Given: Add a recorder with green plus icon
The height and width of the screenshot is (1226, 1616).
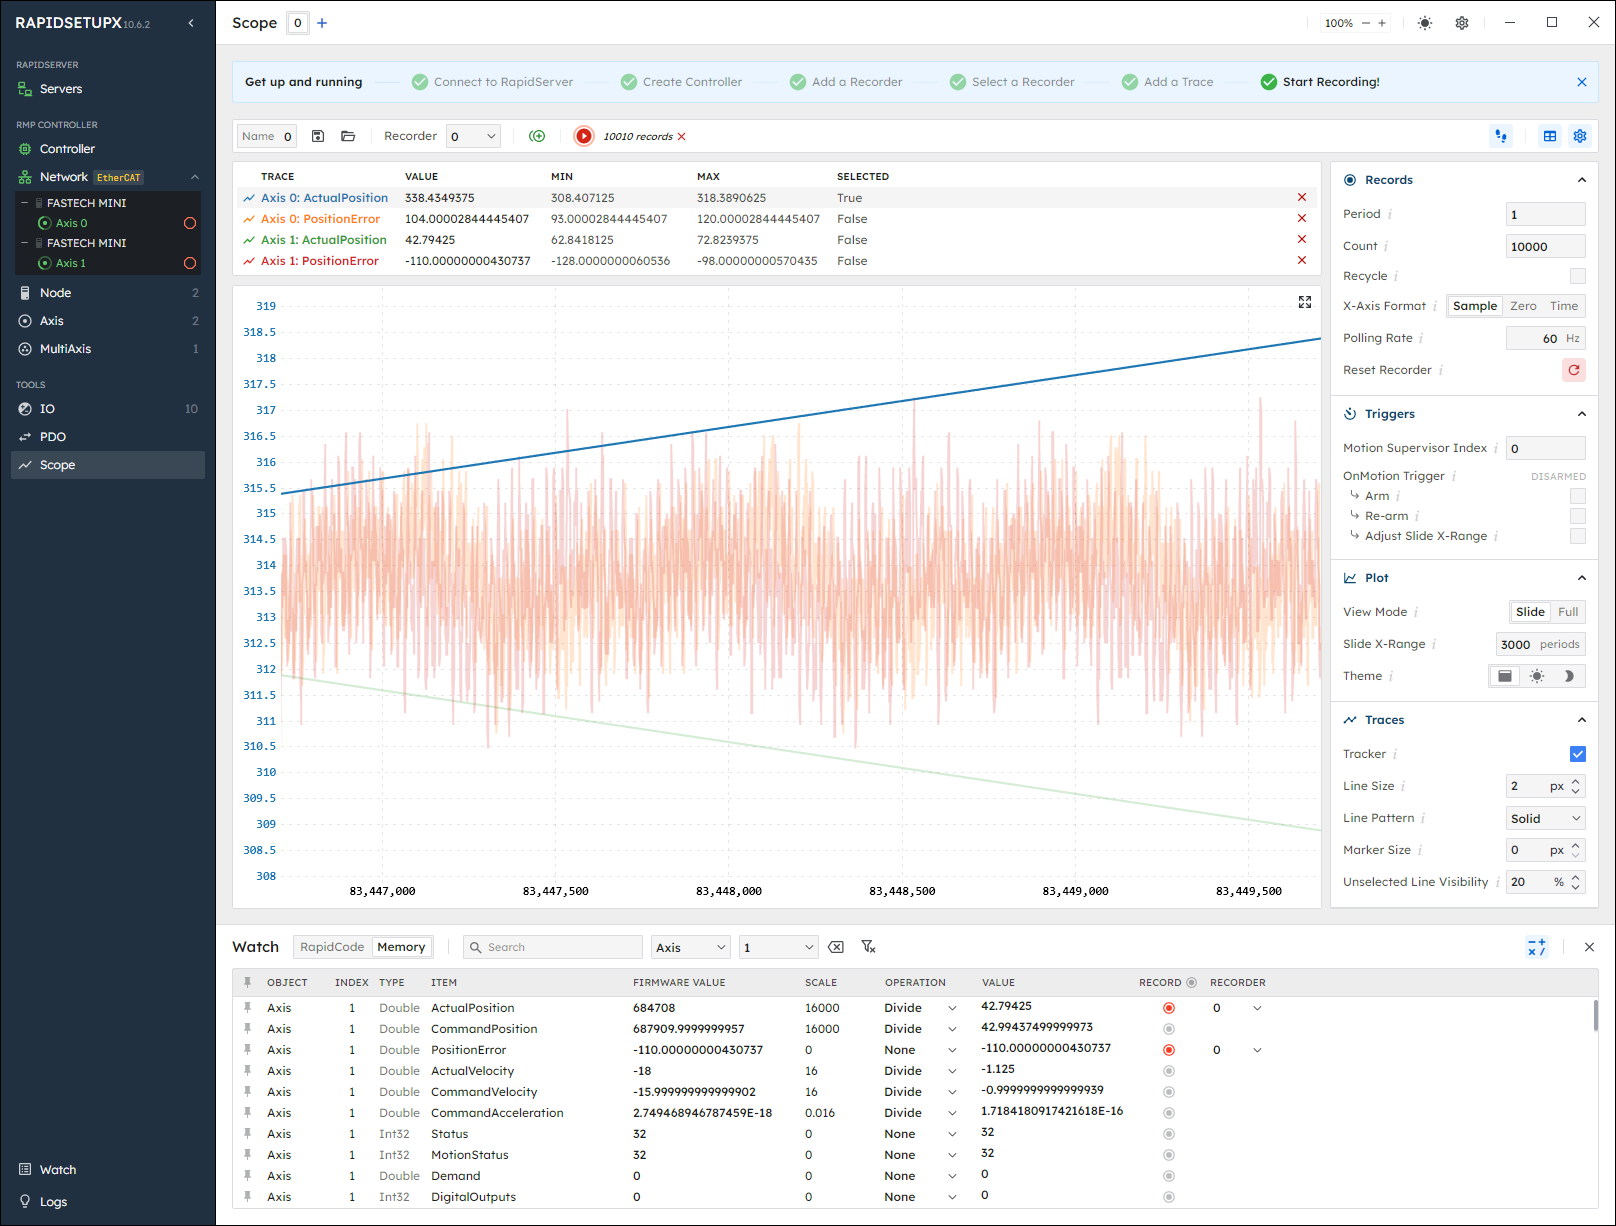Looking at the screenshot, I should click(x=537, y=136).
